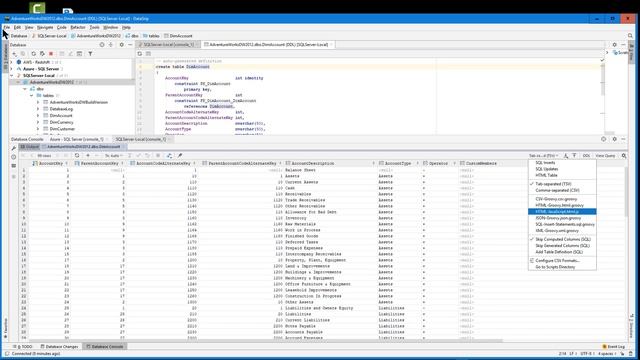
Task: Toggle Tab-separated (TSV) format option
Action: coord(562,184)
